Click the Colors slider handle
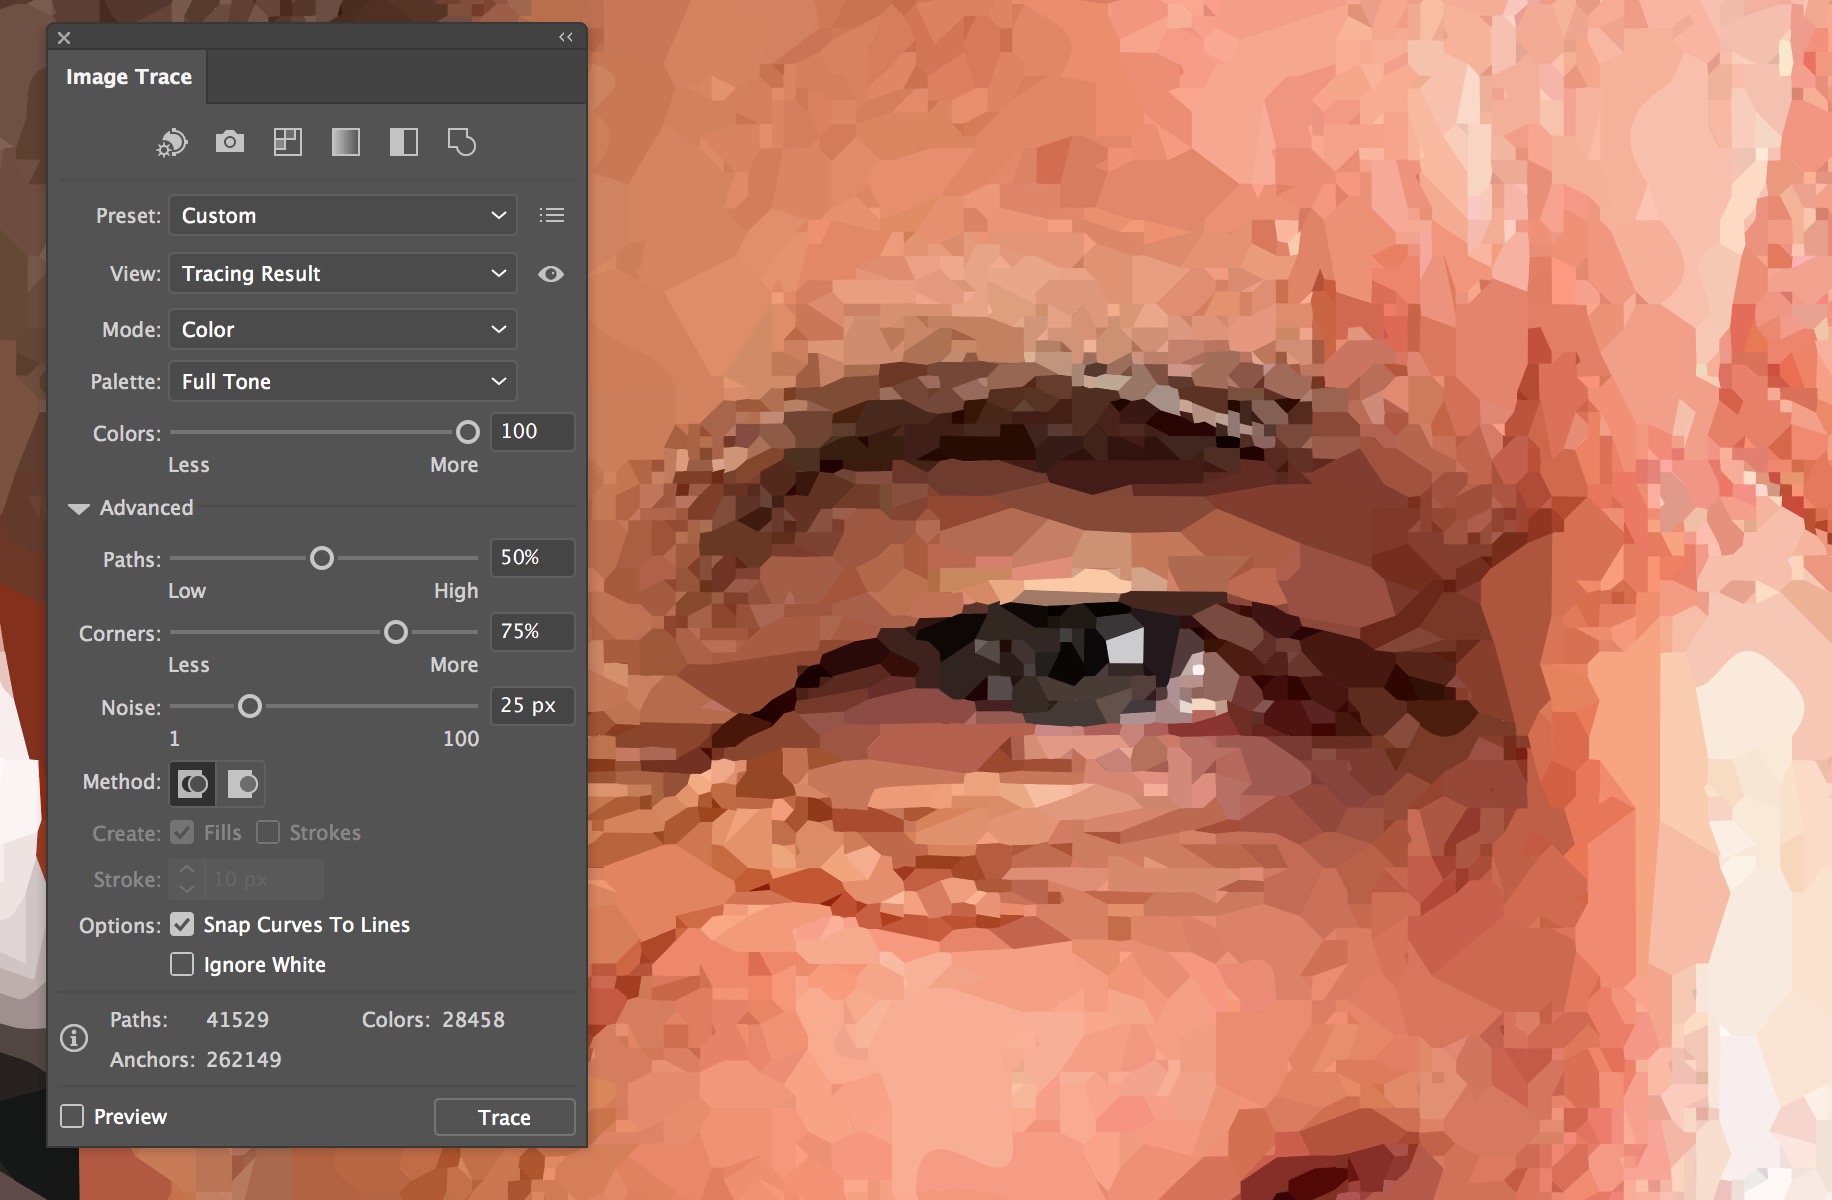Viewport: 1832px width, 1200px height. 467,432
